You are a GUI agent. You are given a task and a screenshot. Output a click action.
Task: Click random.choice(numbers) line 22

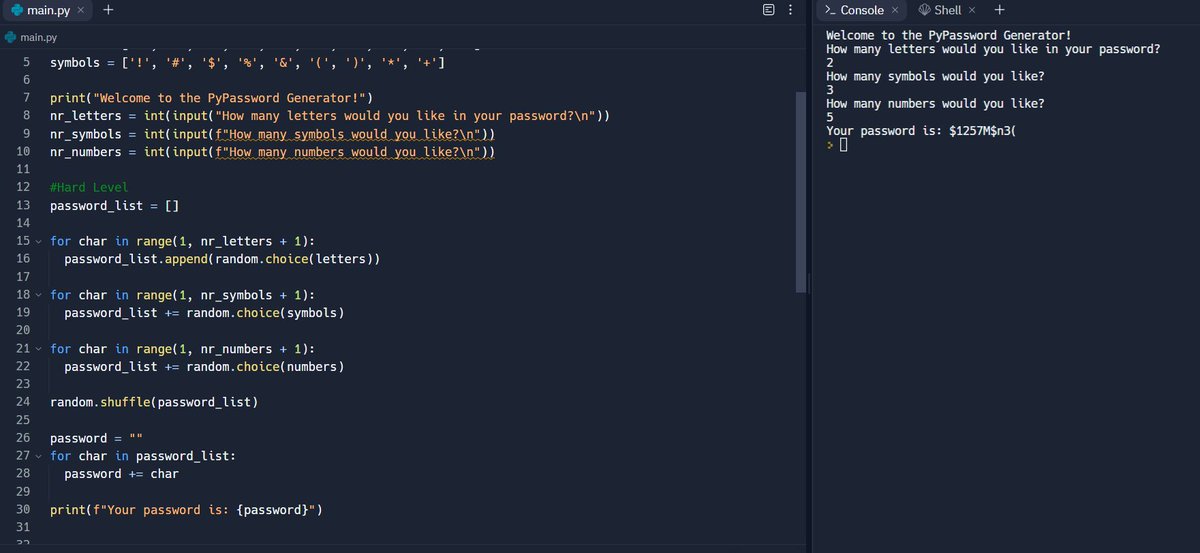205,367
